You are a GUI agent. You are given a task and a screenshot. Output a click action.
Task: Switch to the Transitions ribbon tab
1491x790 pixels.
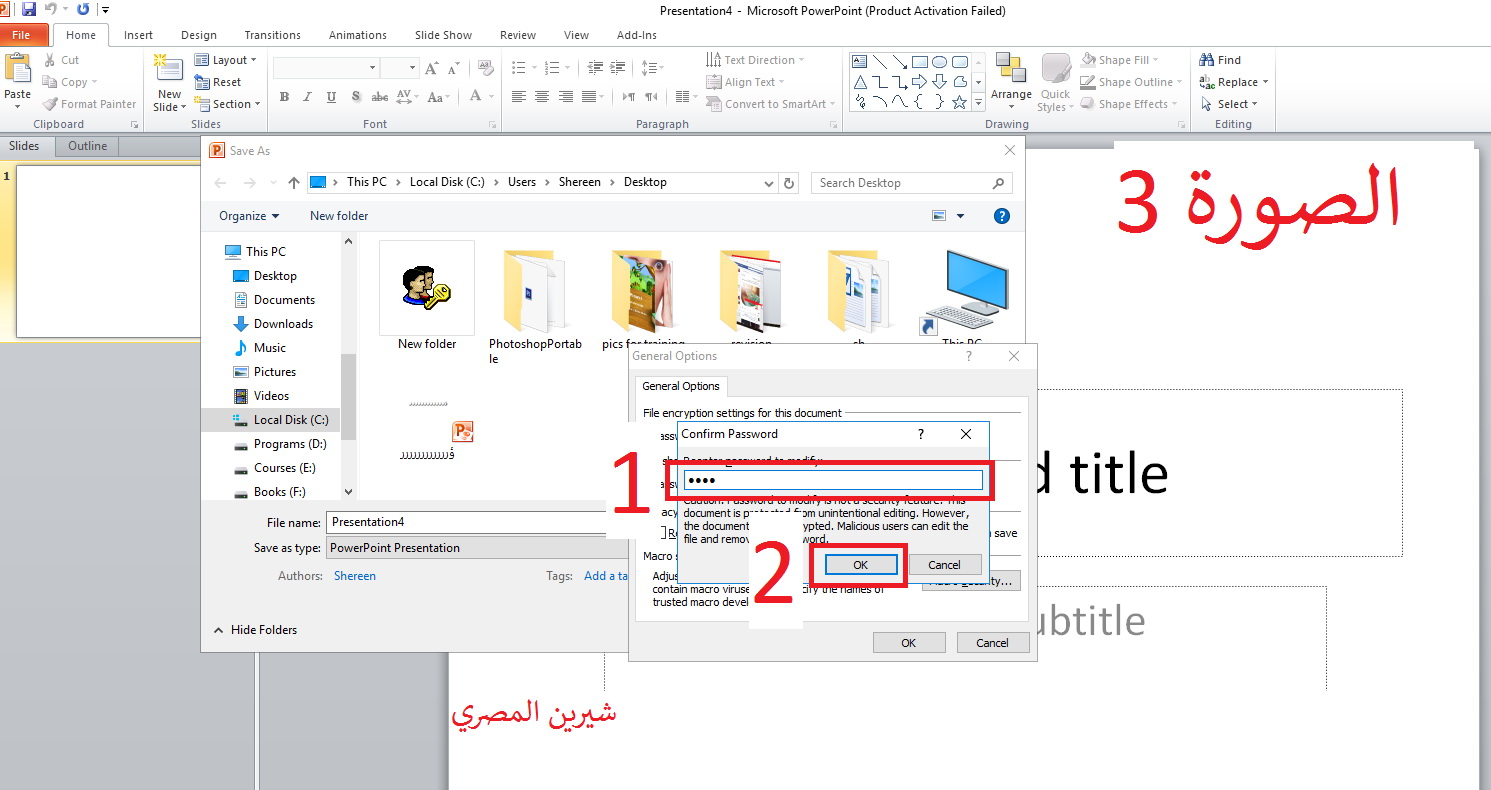tap(272, 35)
